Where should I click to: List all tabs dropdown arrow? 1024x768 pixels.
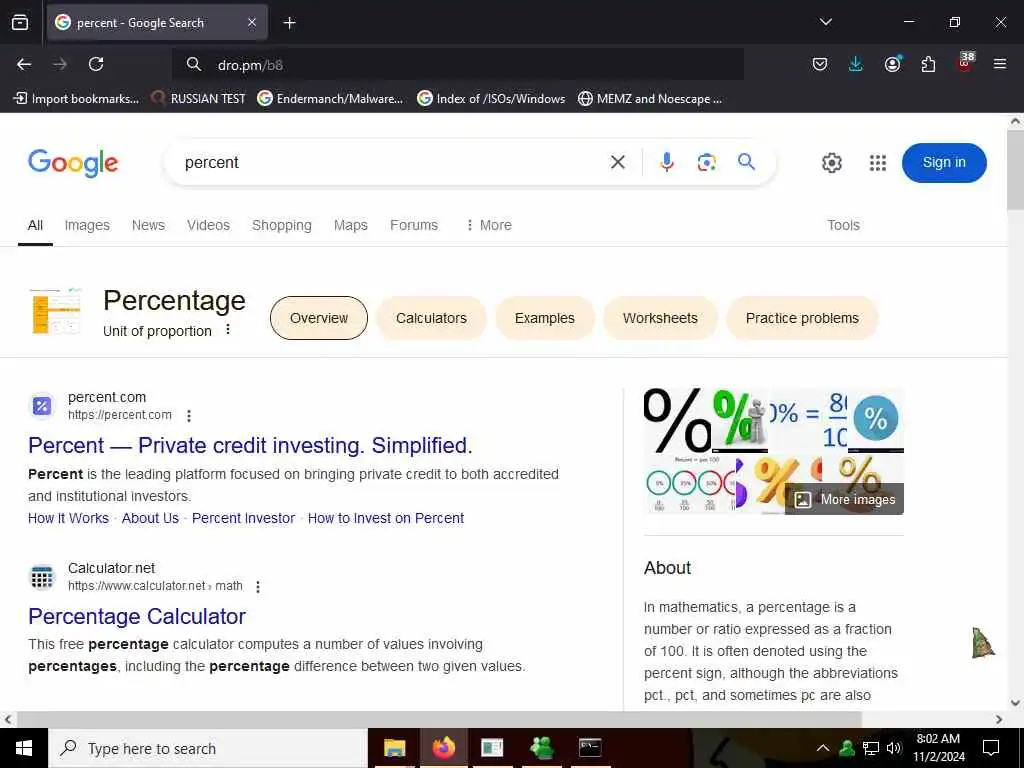pos(825,22)
